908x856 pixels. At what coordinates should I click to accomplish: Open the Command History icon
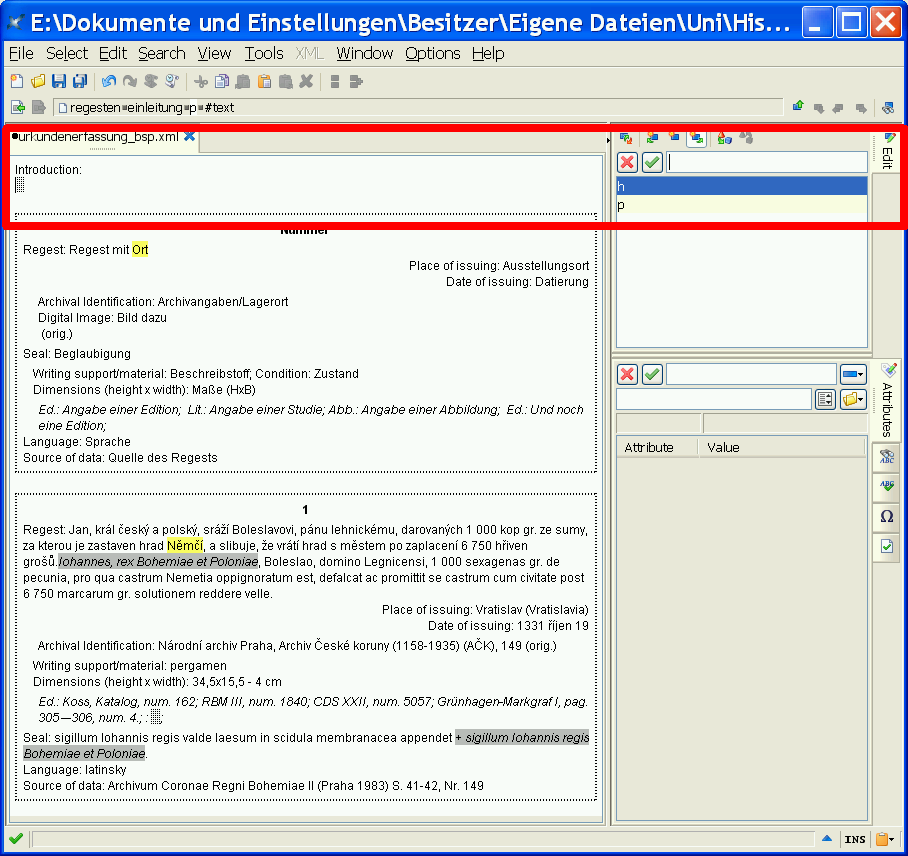coord(171,82)
